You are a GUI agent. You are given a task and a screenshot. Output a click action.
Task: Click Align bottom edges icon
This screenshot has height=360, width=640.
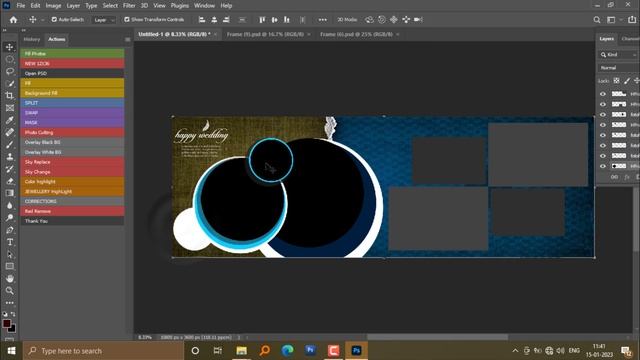[x=287, y=20]
